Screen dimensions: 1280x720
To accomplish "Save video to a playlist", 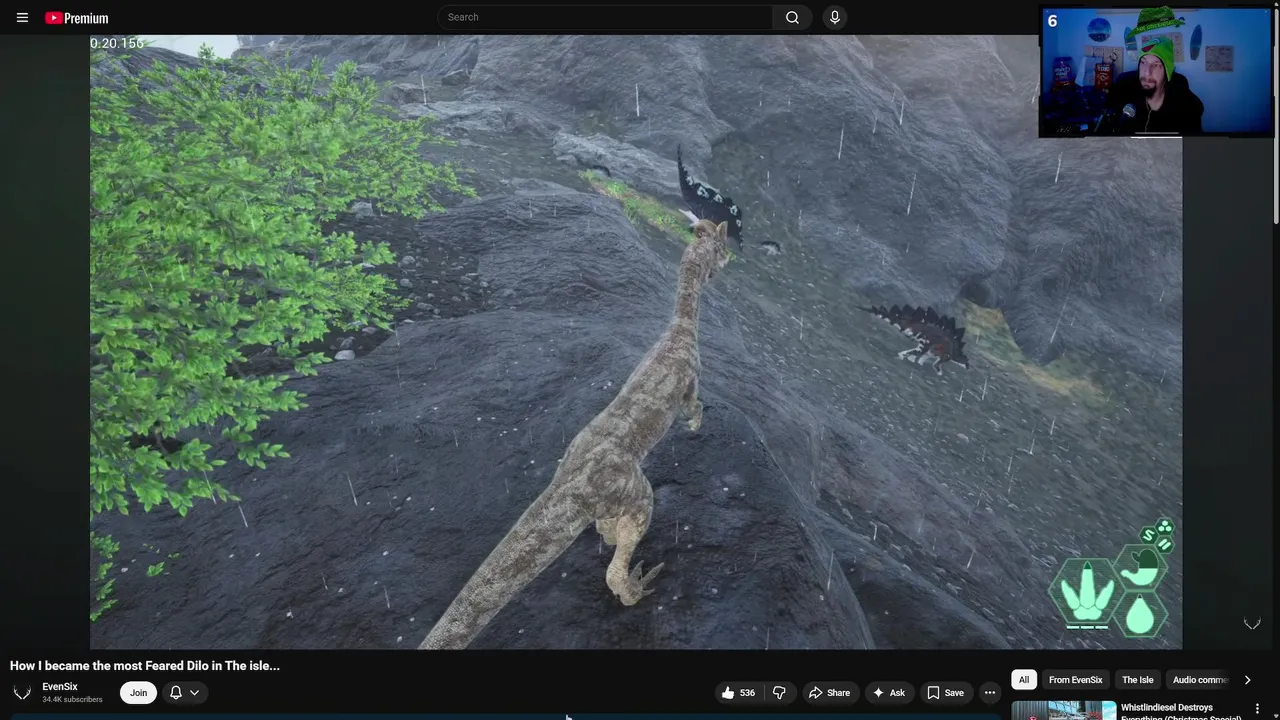I will (945, 692).
